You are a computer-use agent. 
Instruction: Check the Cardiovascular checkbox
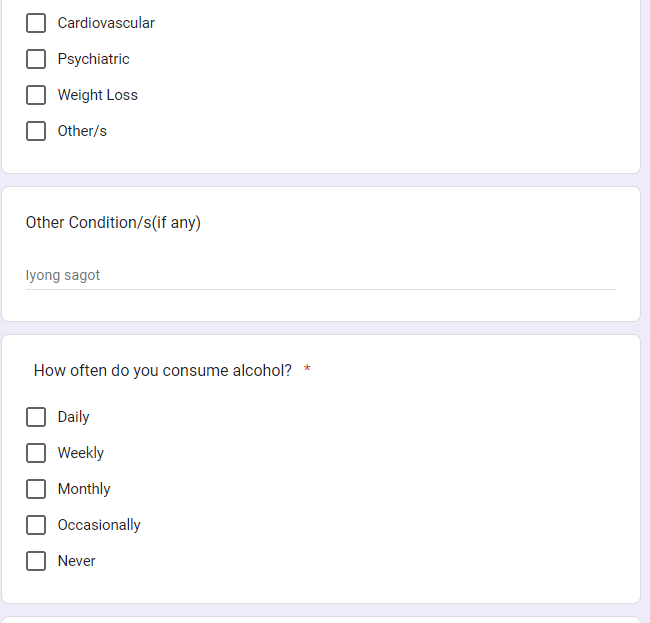(36, 23)
